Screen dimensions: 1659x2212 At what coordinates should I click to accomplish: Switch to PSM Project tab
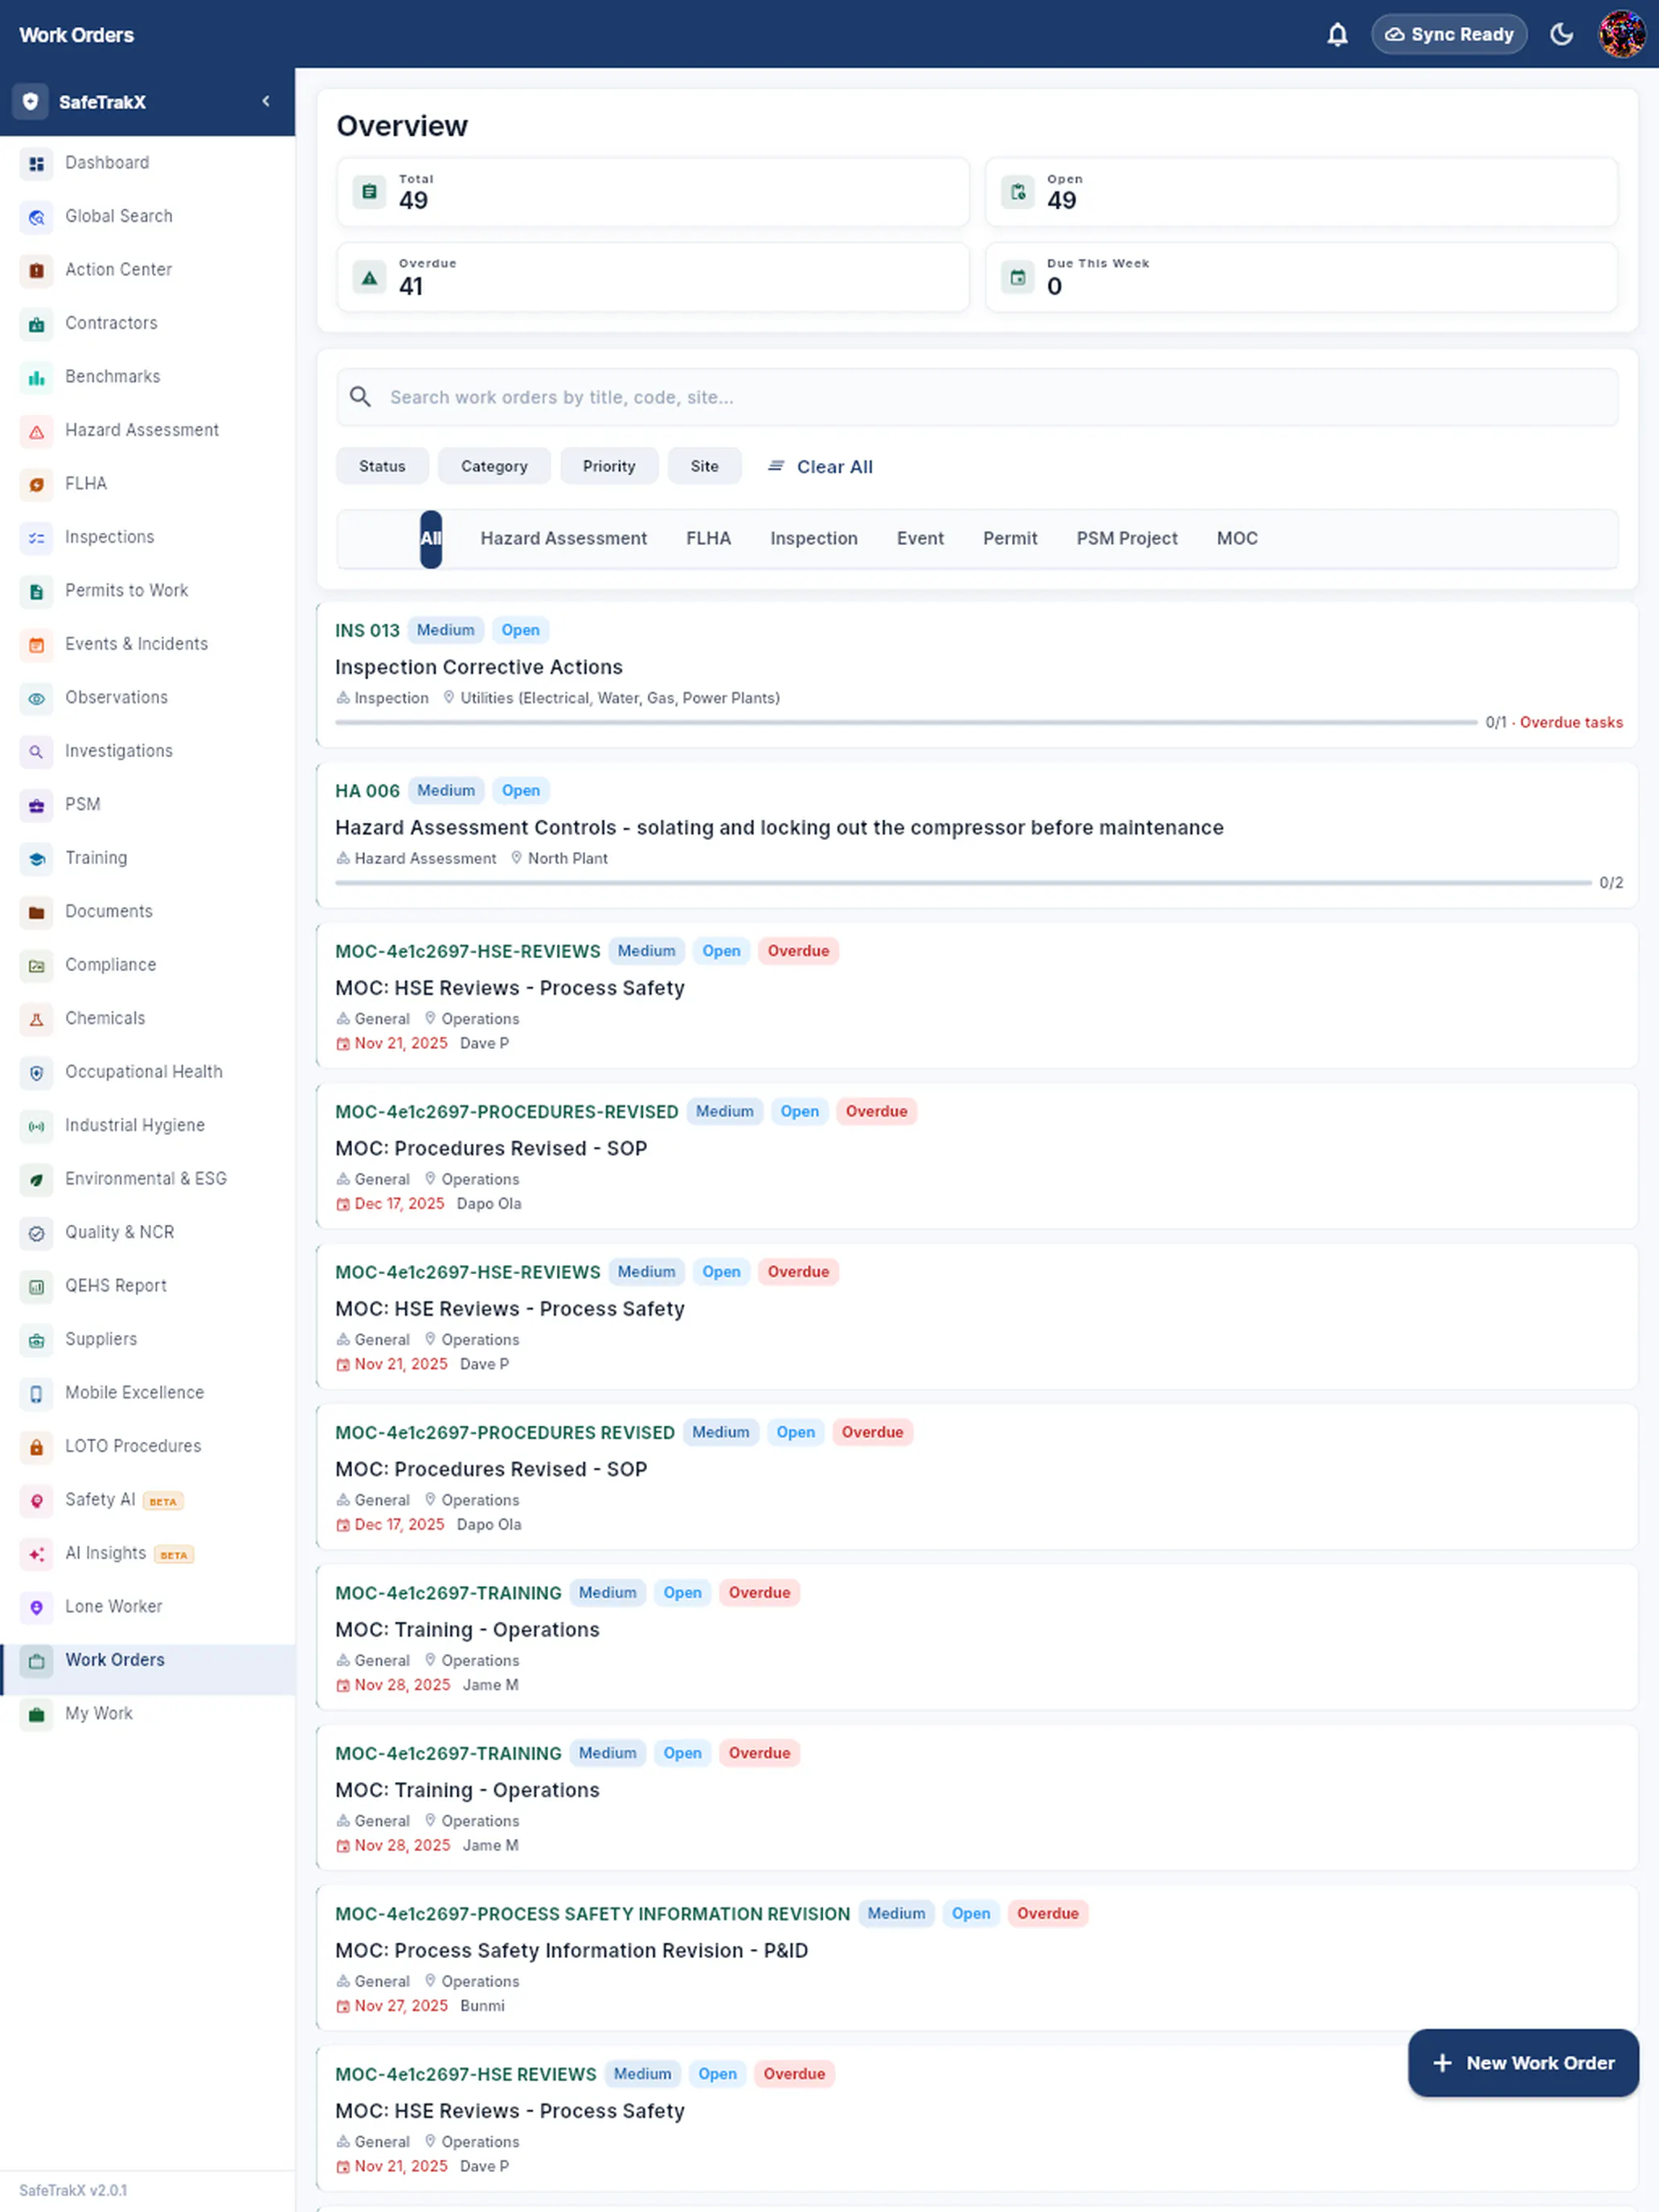pos(1127,539)
